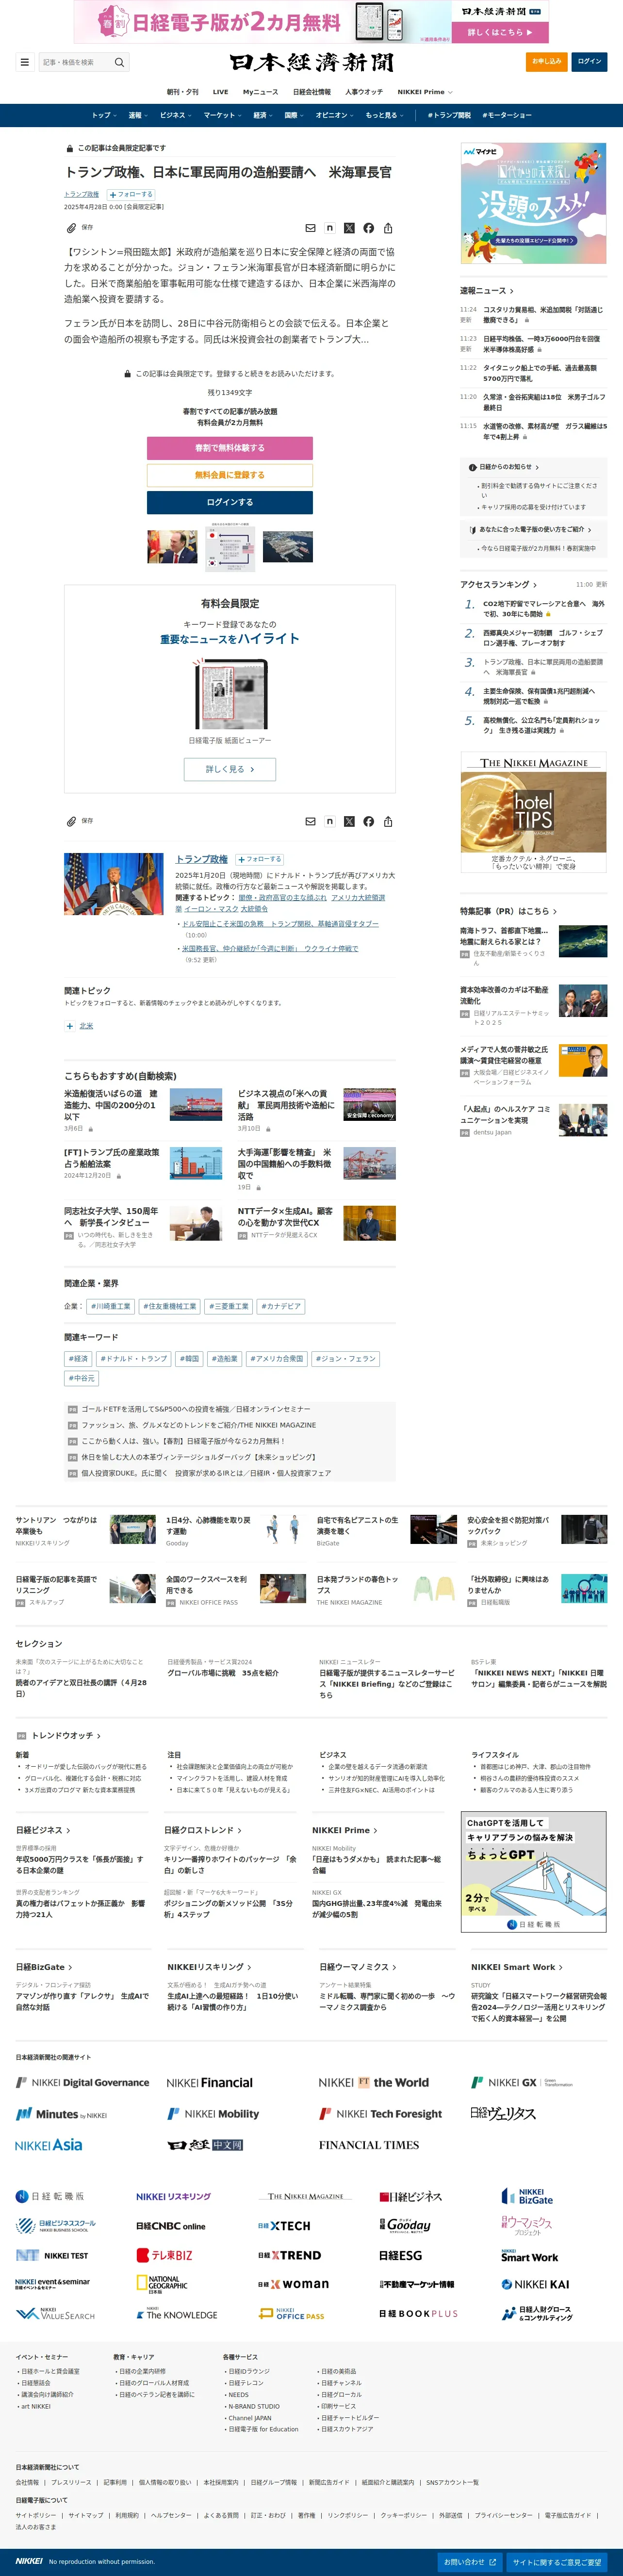Expand the 国際 navigation dropdown
The image size is (623, 2576).
pos(294,115)
